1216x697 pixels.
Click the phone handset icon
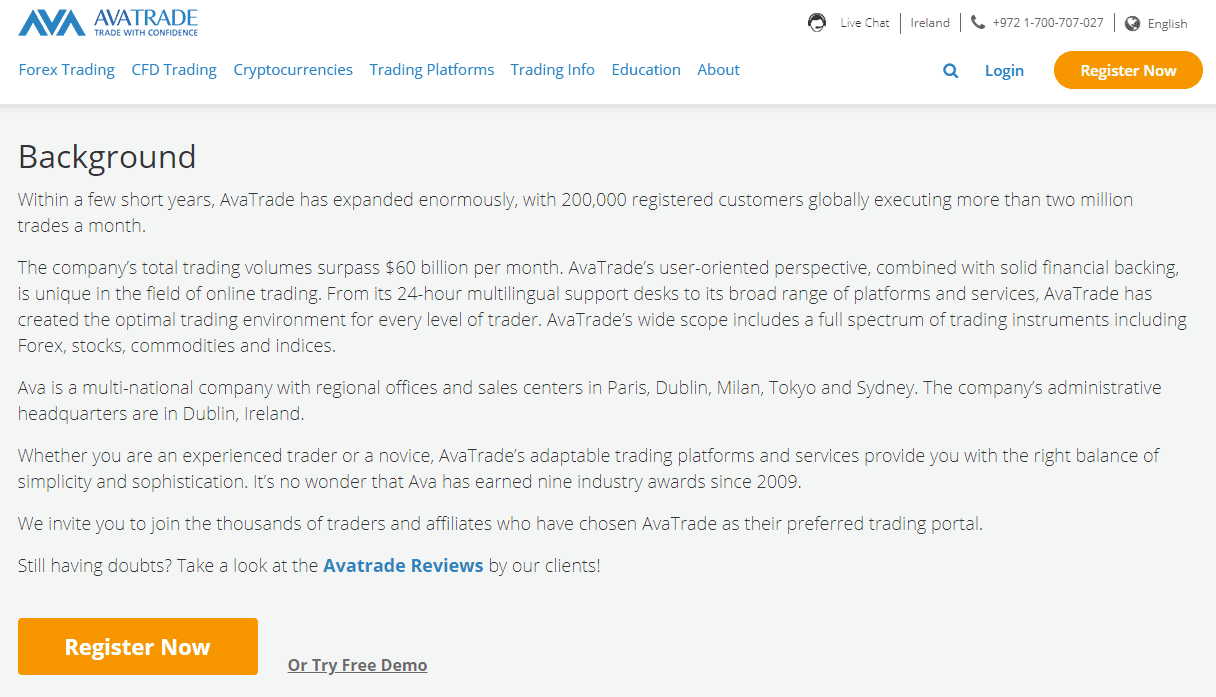click(x=977, y=23)
